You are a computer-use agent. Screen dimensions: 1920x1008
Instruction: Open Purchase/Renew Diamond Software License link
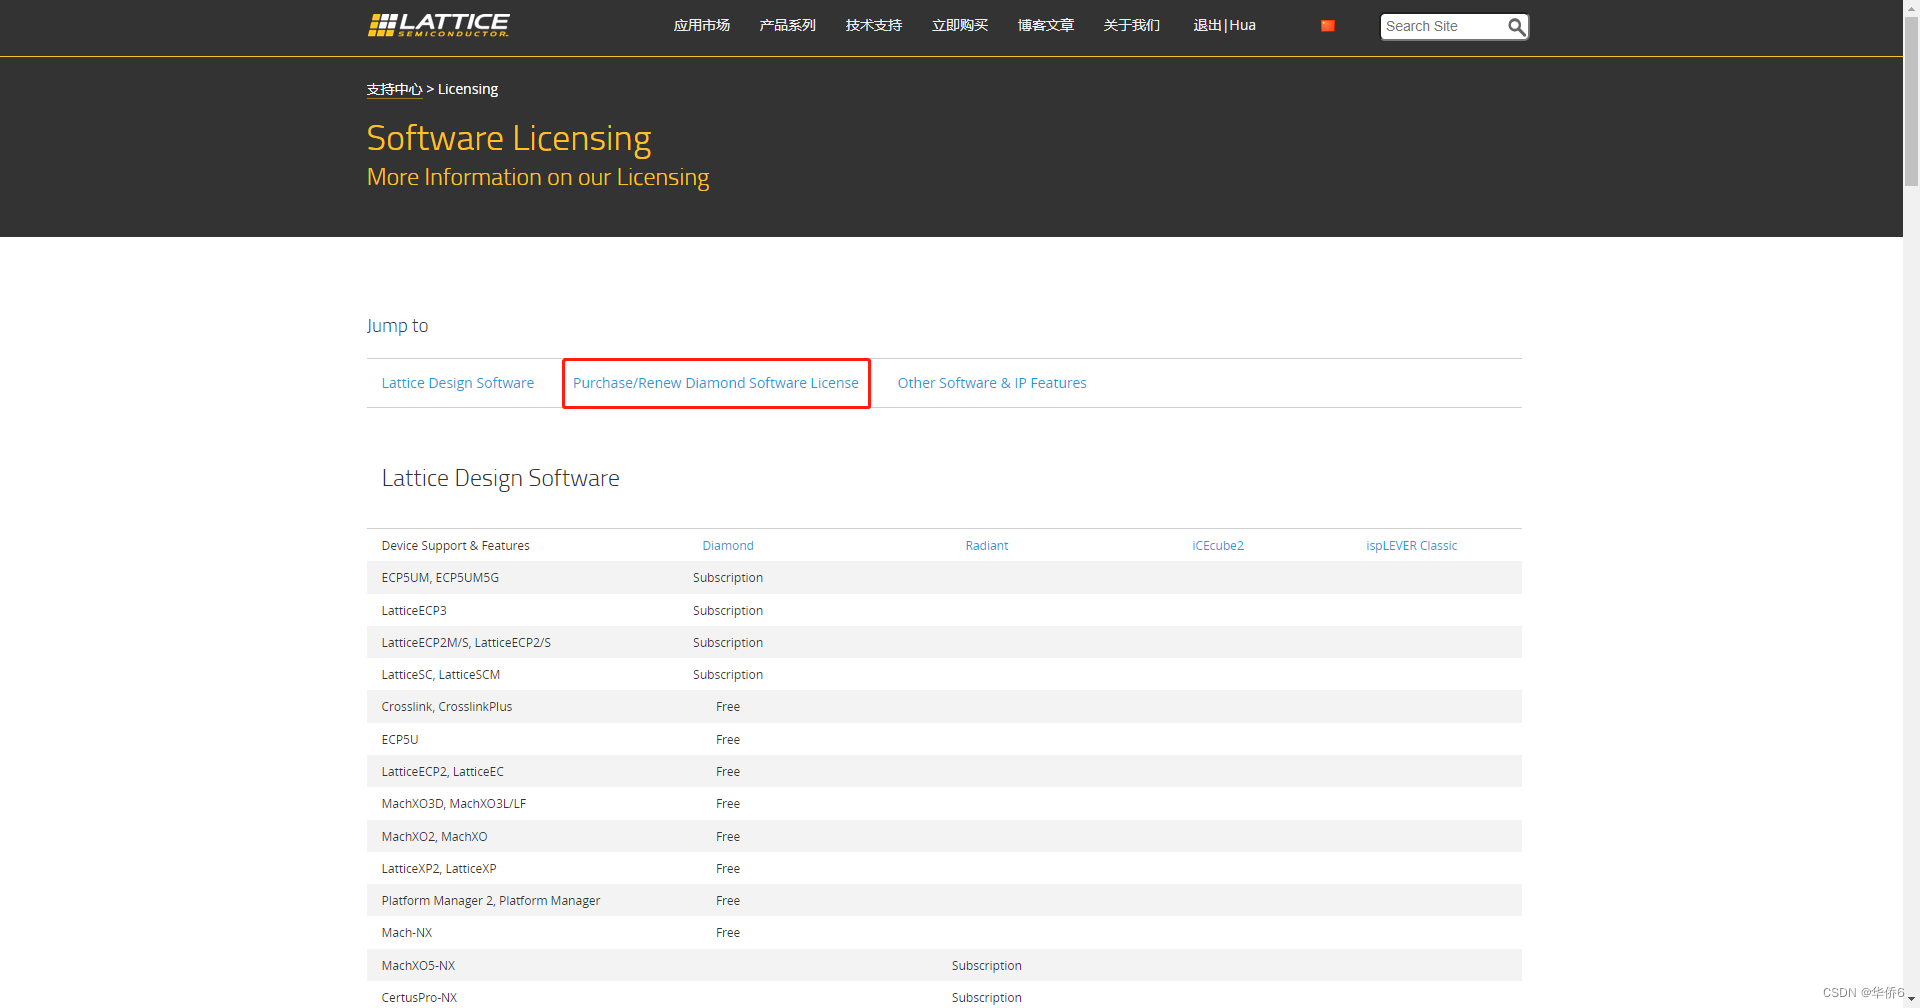coord(716,383)
